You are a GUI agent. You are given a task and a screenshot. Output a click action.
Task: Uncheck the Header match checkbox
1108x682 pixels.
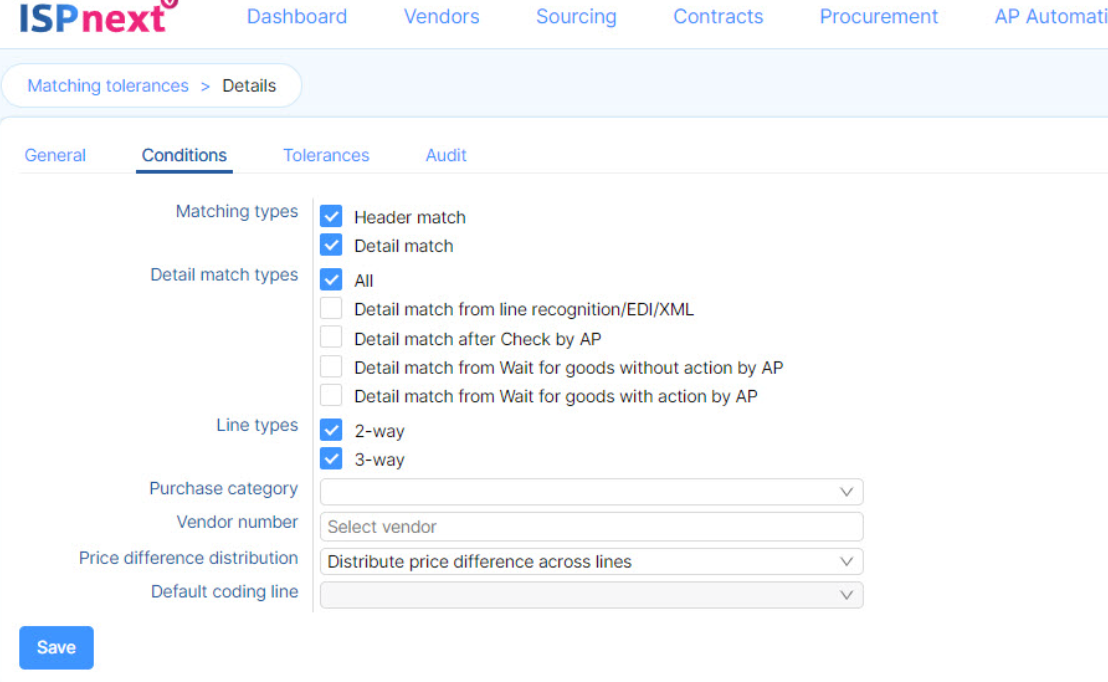[331, 216]
